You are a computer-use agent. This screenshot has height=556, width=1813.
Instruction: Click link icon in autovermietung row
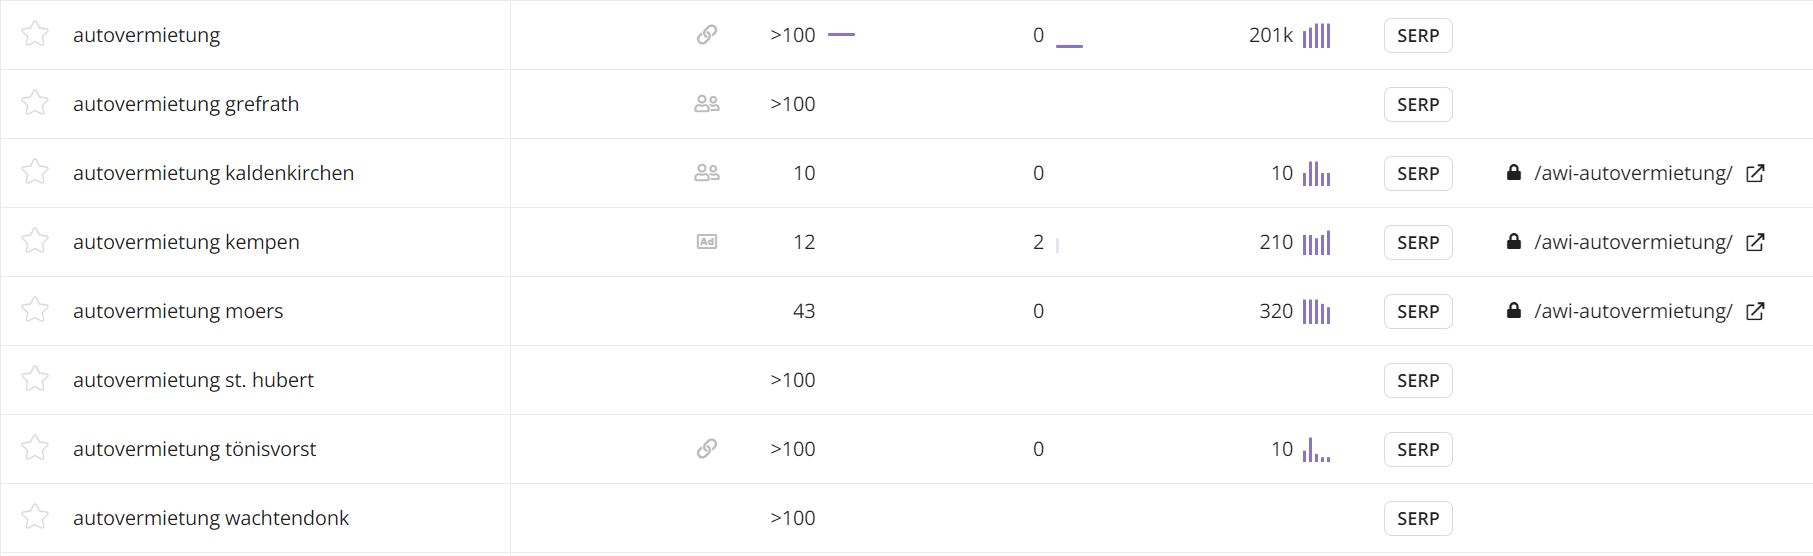click(x=707, y=35)
